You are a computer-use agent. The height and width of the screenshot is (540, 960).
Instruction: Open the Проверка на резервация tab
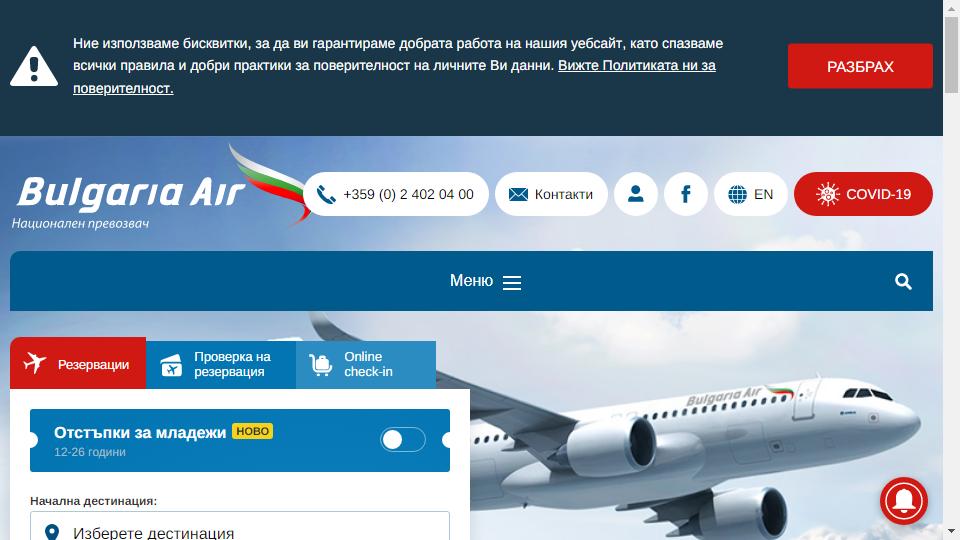point(221,364)
